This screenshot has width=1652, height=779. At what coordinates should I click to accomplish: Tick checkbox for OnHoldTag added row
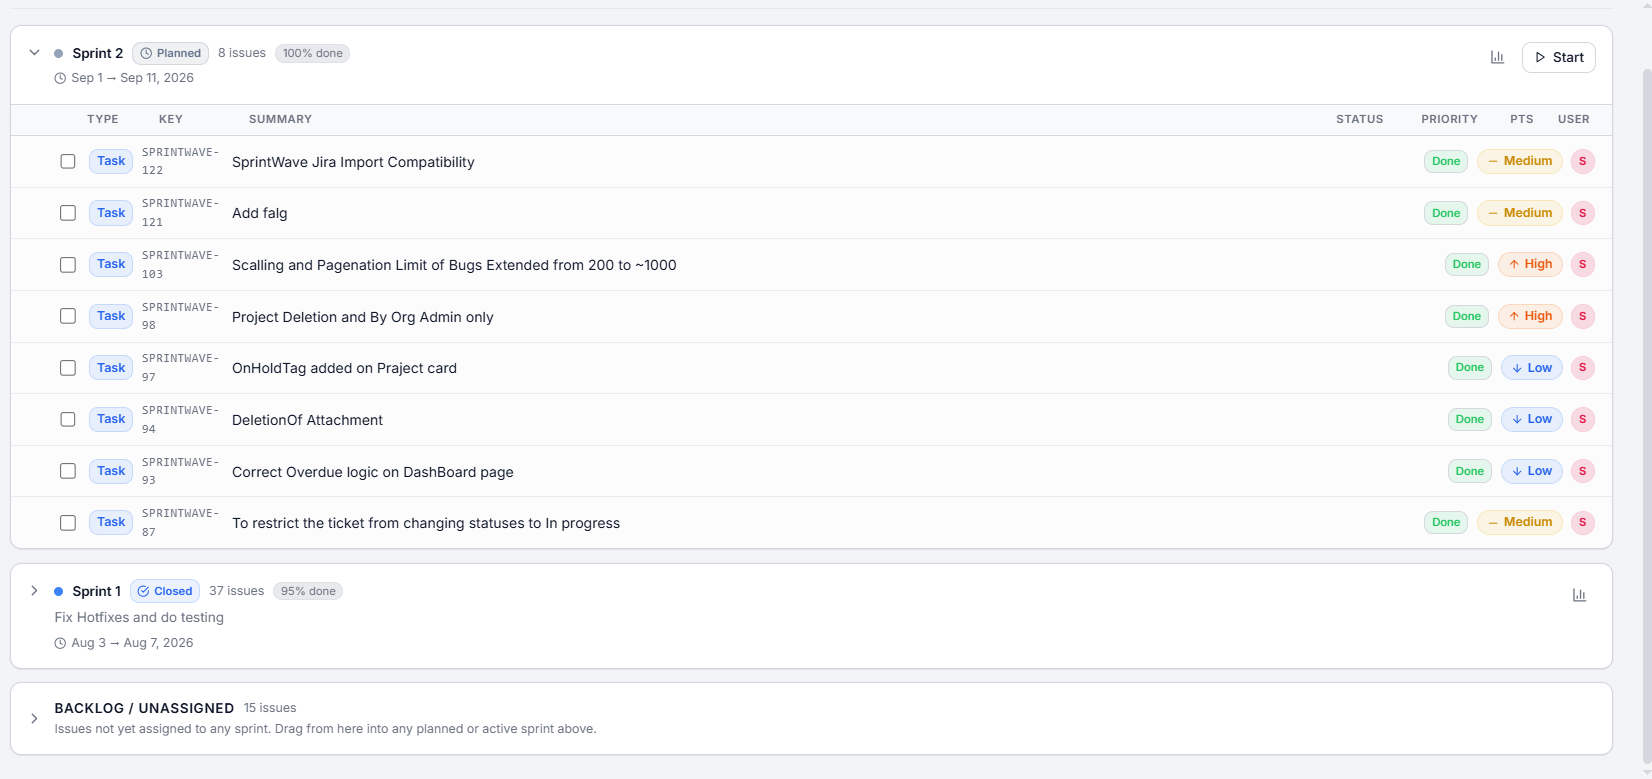point(68,368)
